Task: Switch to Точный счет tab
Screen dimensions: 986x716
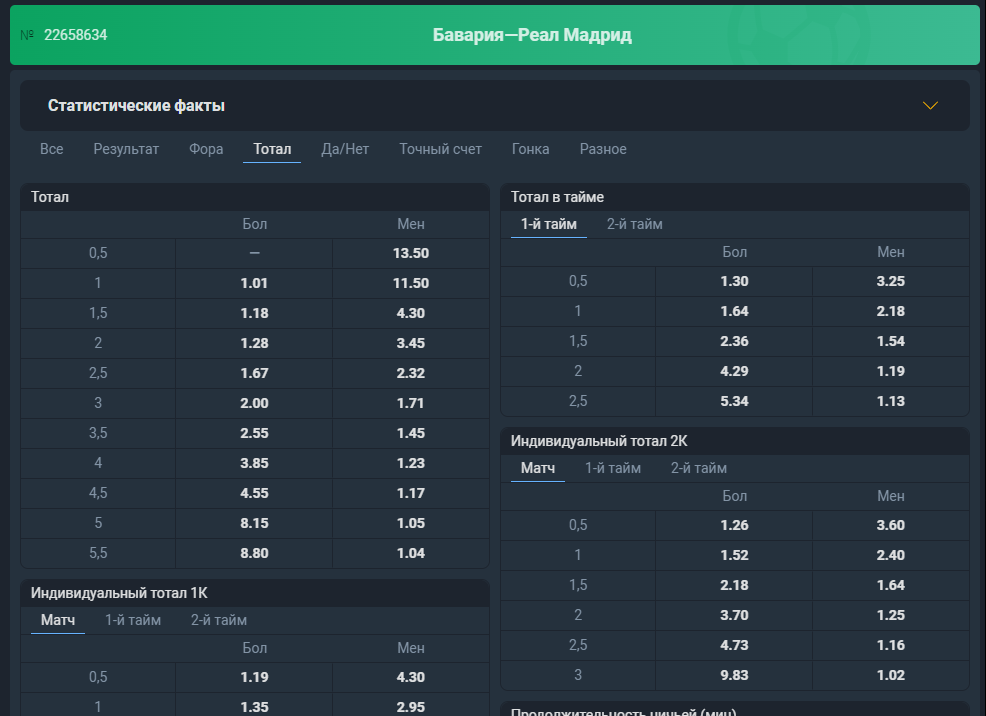Action: [x=440, y=149]
